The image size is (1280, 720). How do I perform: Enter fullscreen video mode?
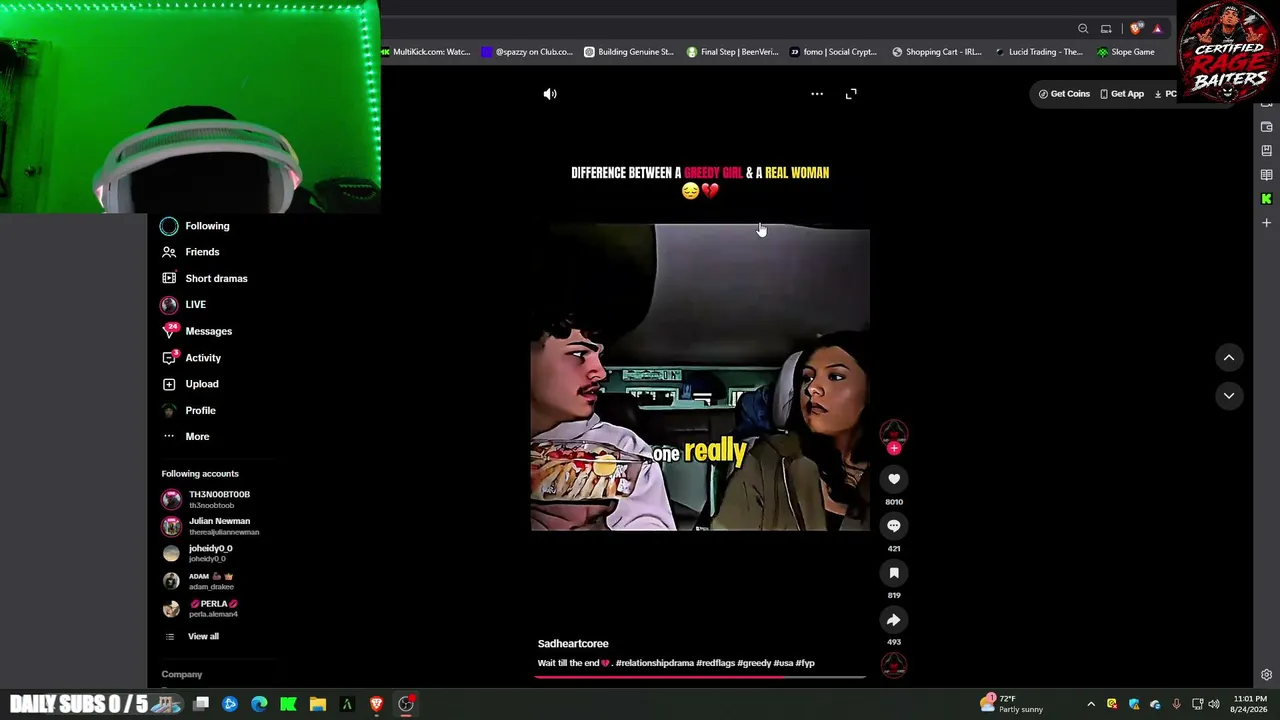point(851,94)
